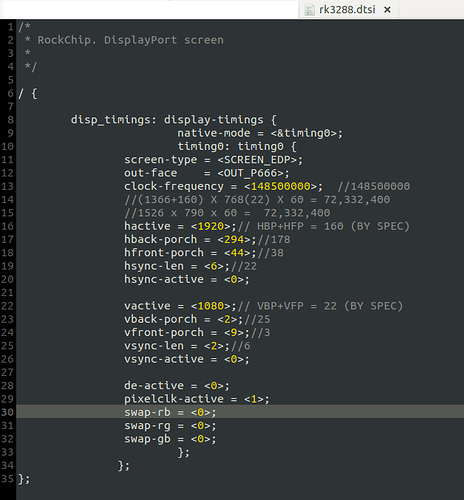The width and height of the screenshot is (464, 500).
Task: Close the rk3288.dtsi tab
Action: click(x=387, y=10)
